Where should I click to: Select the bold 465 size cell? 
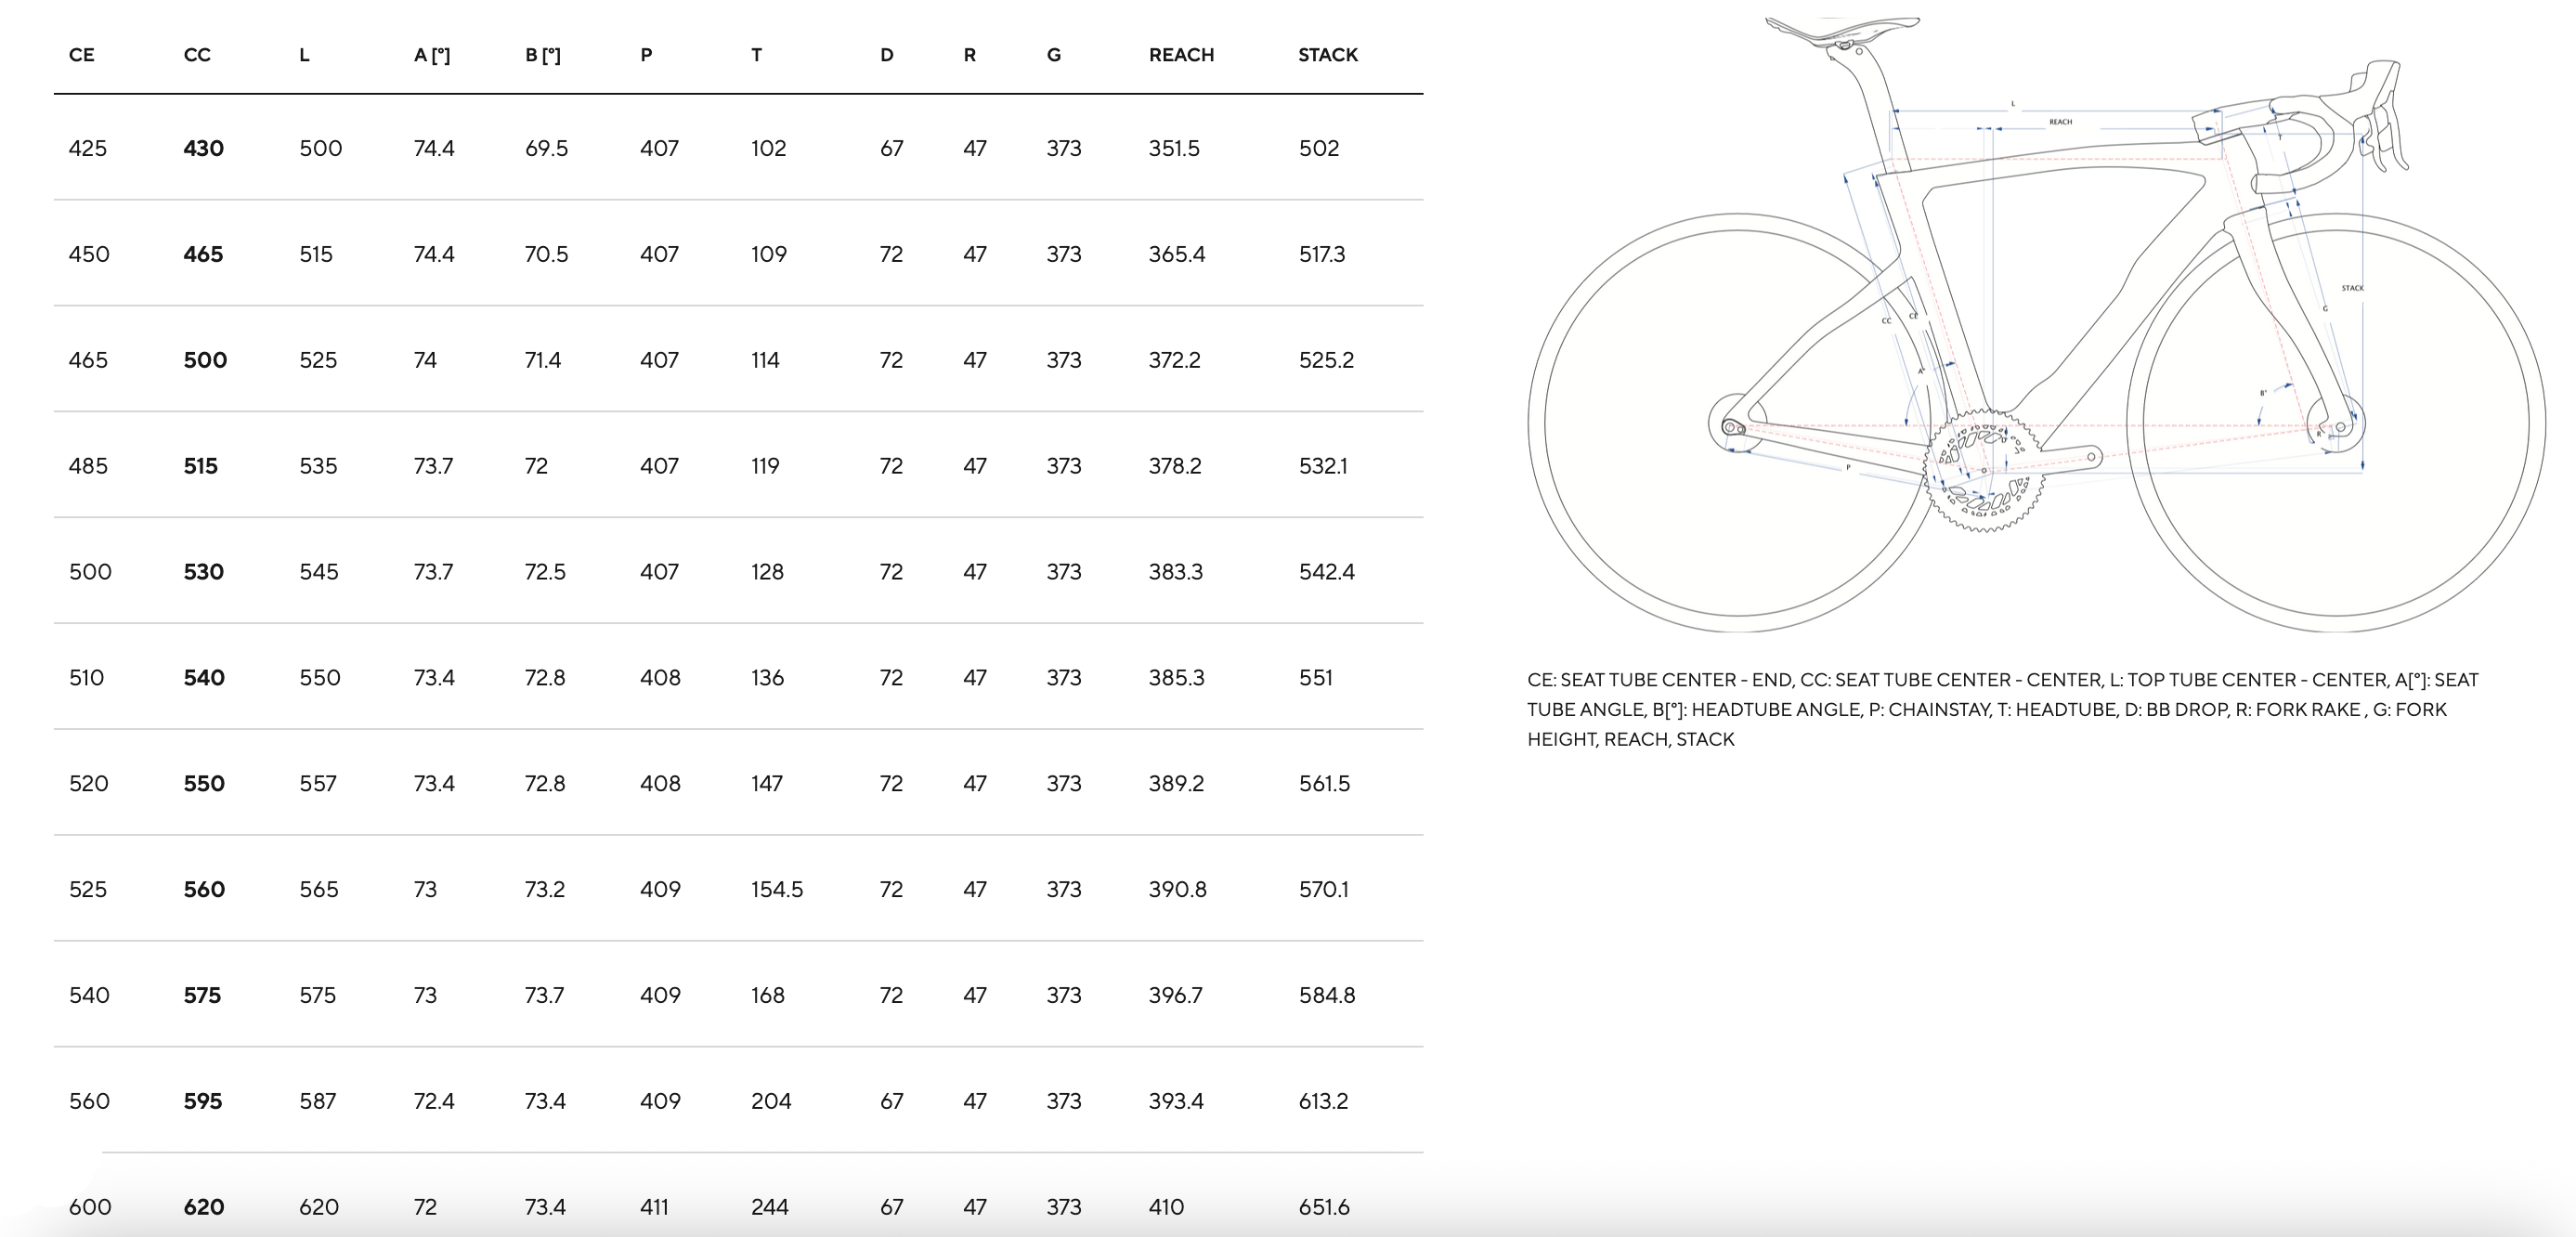tap(203, 254)
